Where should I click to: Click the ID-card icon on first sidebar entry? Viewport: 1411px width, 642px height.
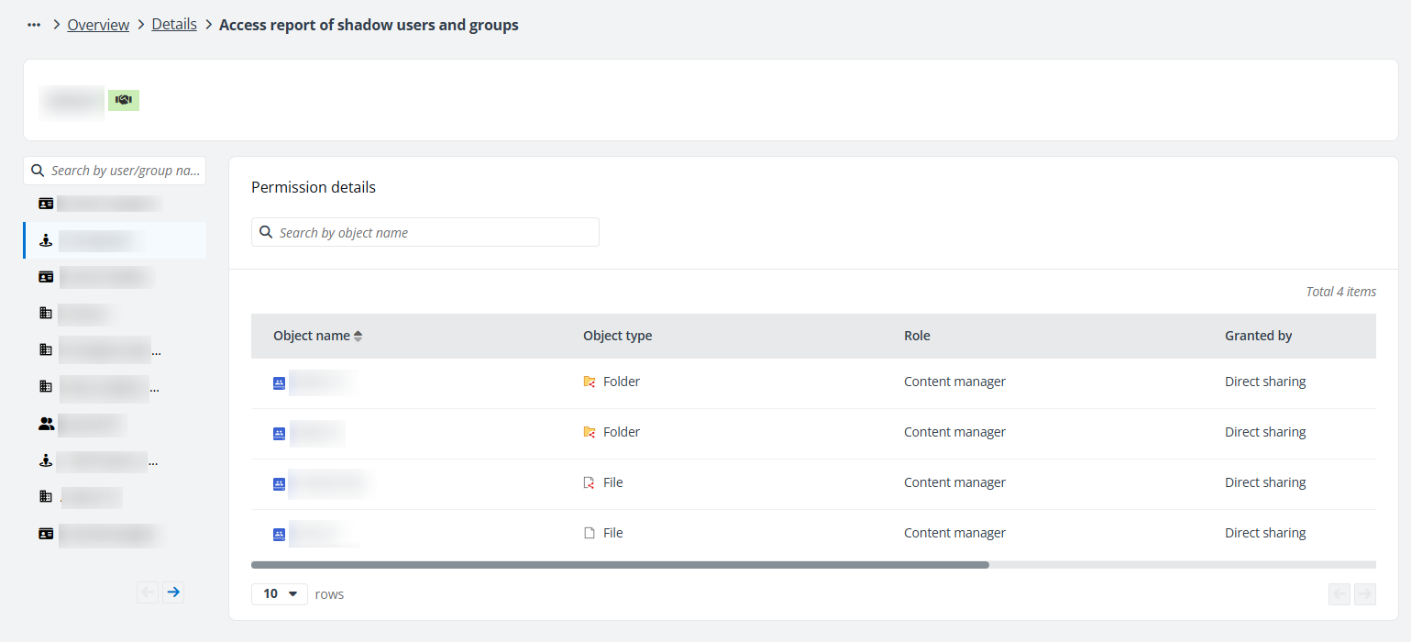(x=45, y=203)
